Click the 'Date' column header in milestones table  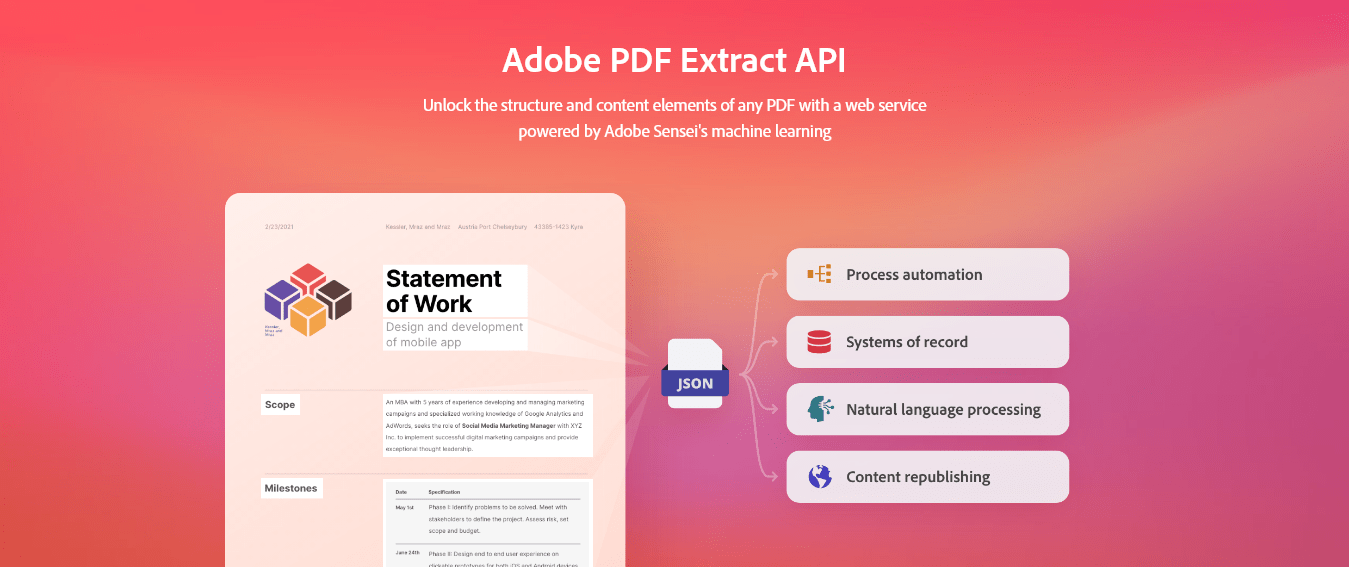401,492
